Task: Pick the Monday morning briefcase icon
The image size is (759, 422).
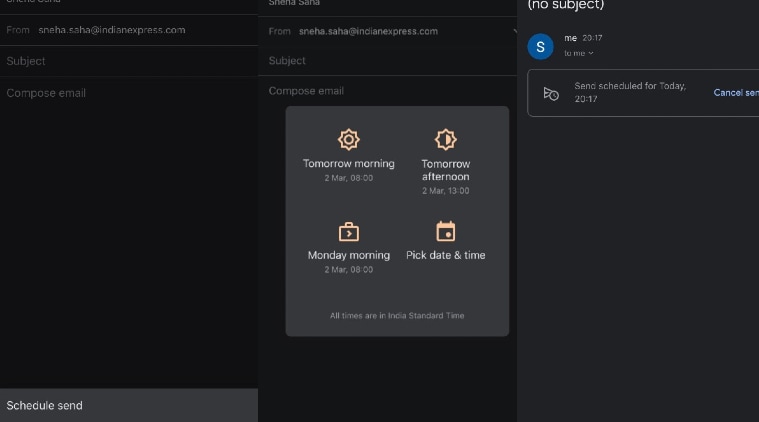Action: point(348,232)
